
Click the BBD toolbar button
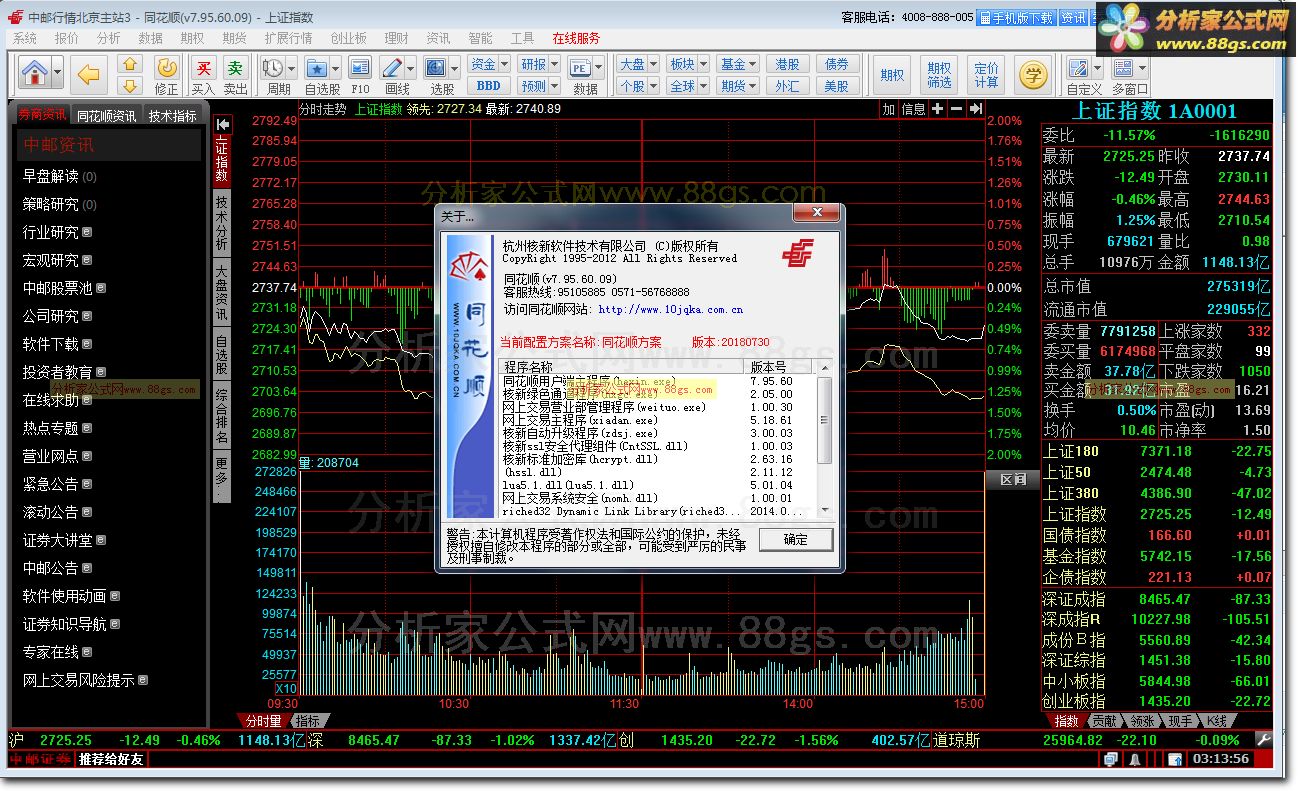click(489, 86)
